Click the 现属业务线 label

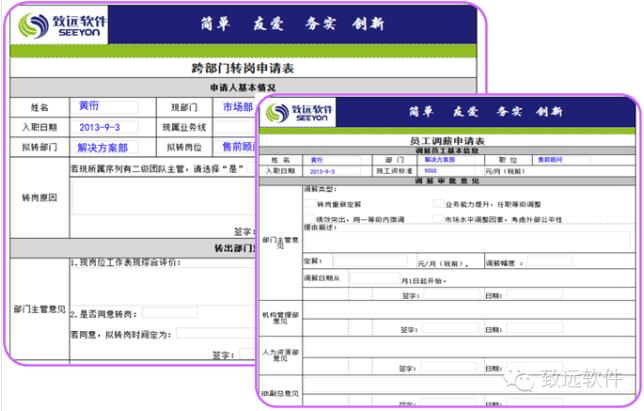(x=184, y=128)
